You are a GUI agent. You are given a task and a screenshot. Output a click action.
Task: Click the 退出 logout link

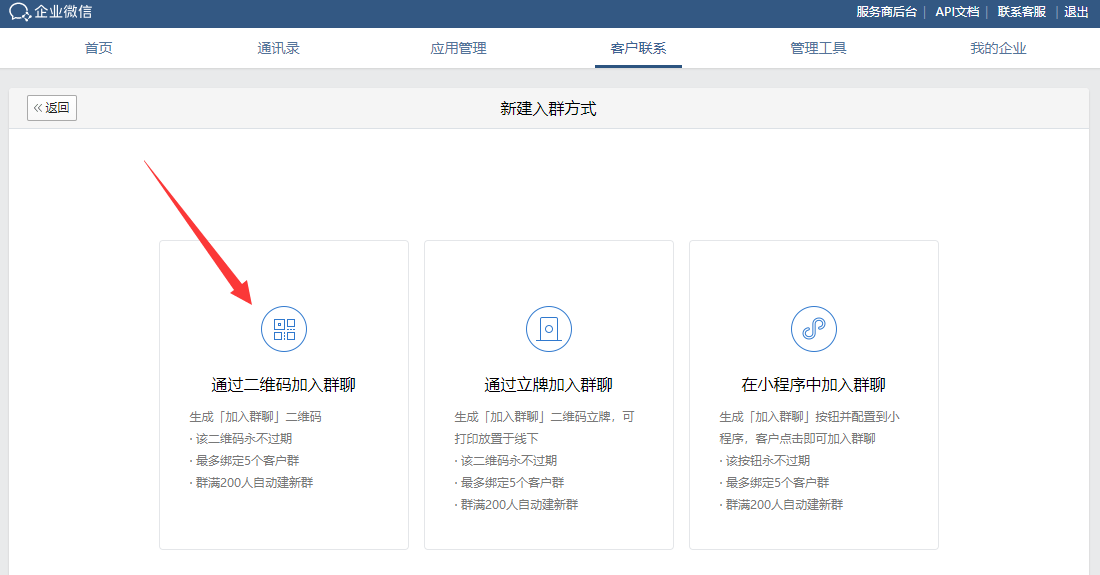coord(1076,12)
